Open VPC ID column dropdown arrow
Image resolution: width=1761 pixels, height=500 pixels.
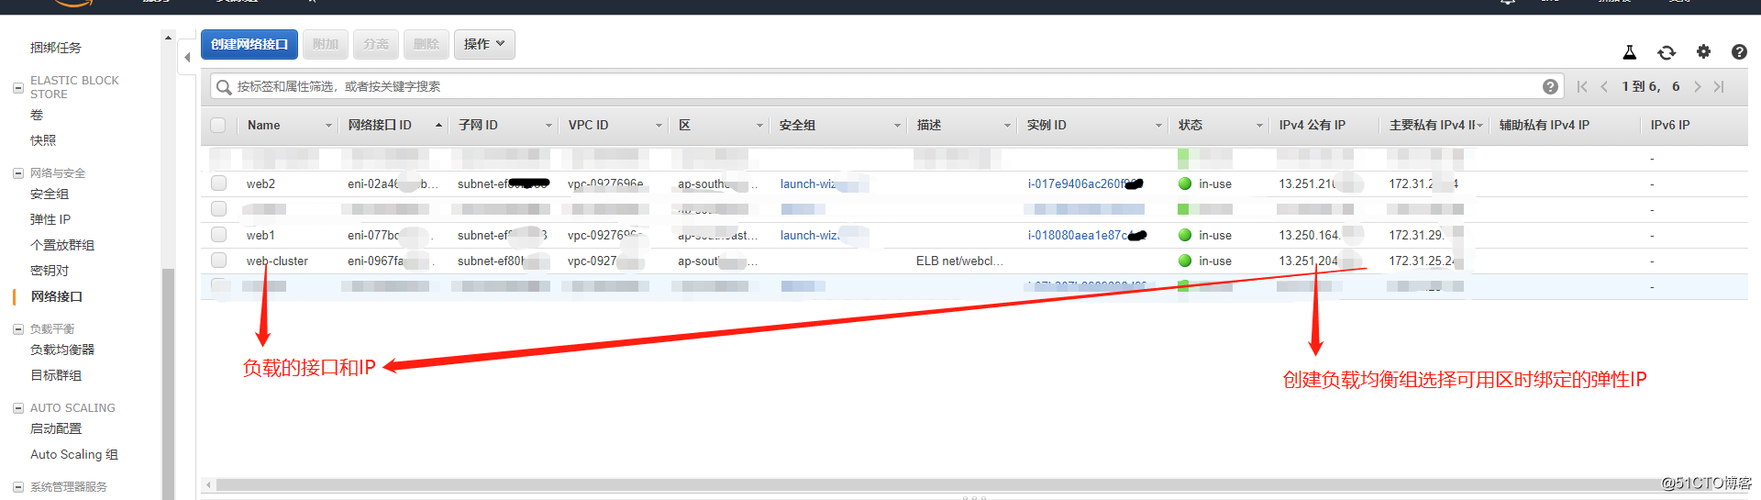pos(658,126)
